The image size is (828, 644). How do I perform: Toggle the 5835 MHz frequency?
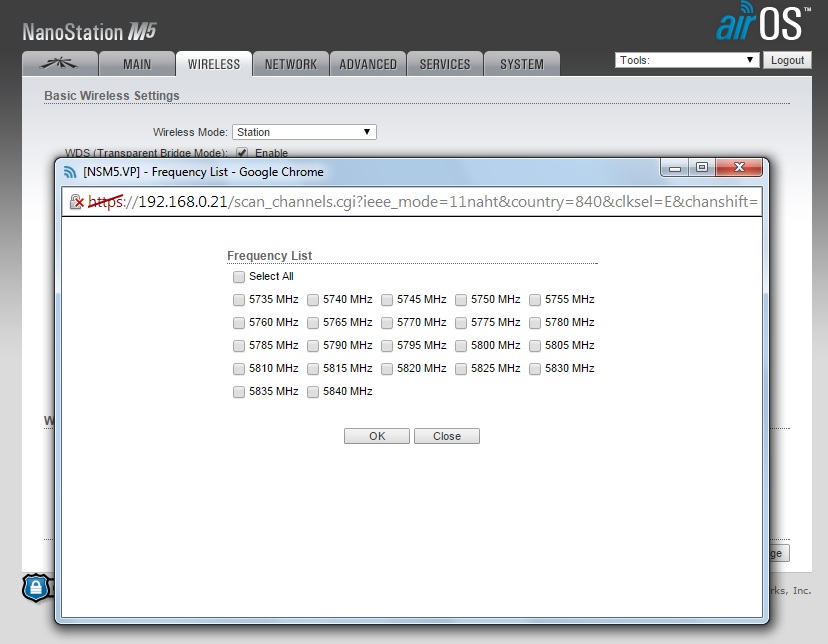click(x=239, y=392)
